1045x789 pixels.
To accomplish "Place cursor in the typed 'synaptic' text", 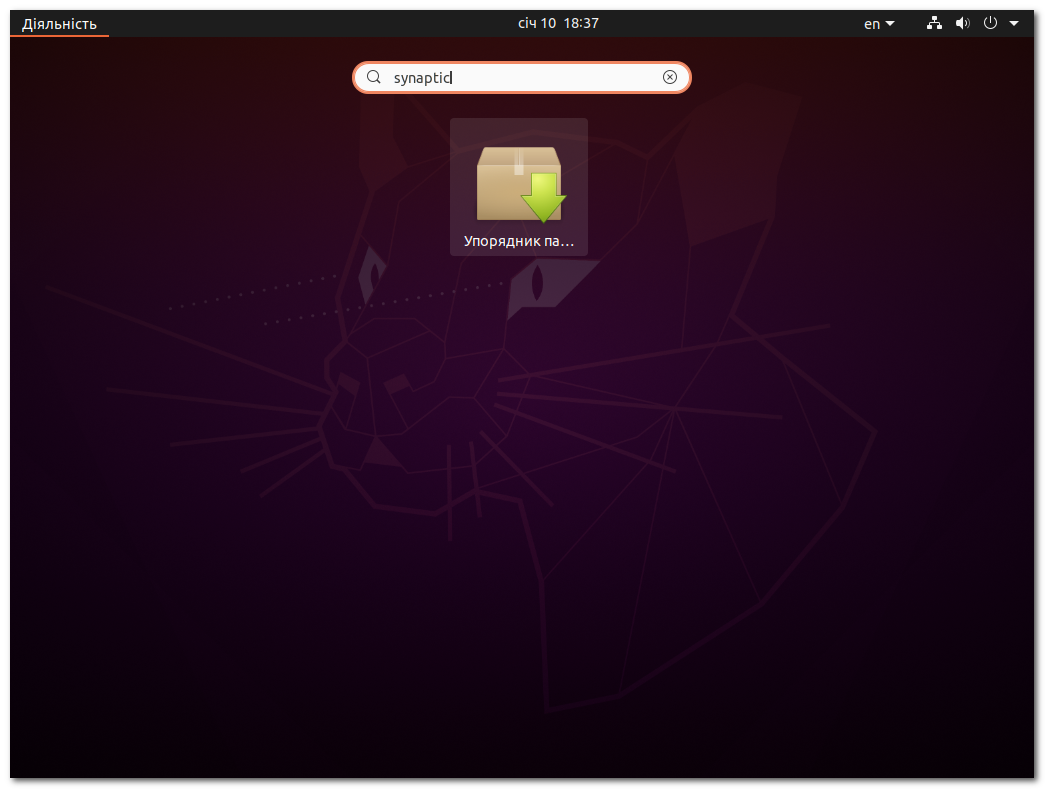I will tap(421, 78).
